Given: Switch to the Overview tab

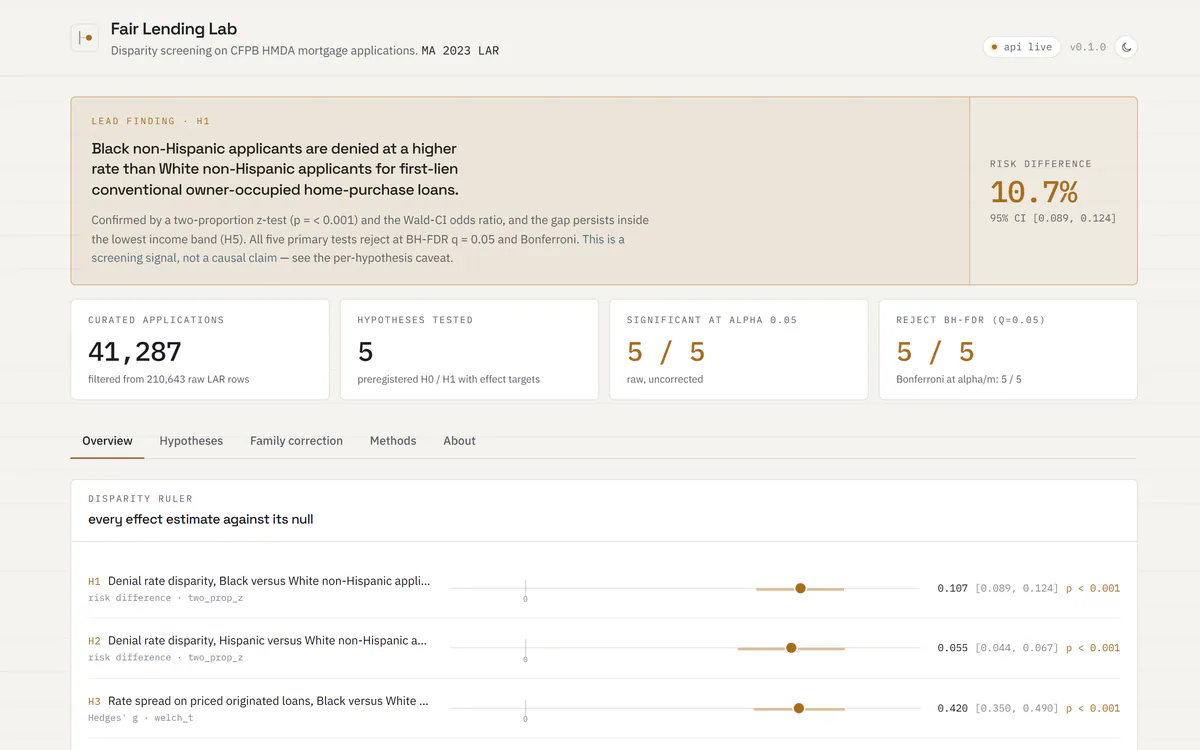Looking at the screenshot, I should point(107,441).
